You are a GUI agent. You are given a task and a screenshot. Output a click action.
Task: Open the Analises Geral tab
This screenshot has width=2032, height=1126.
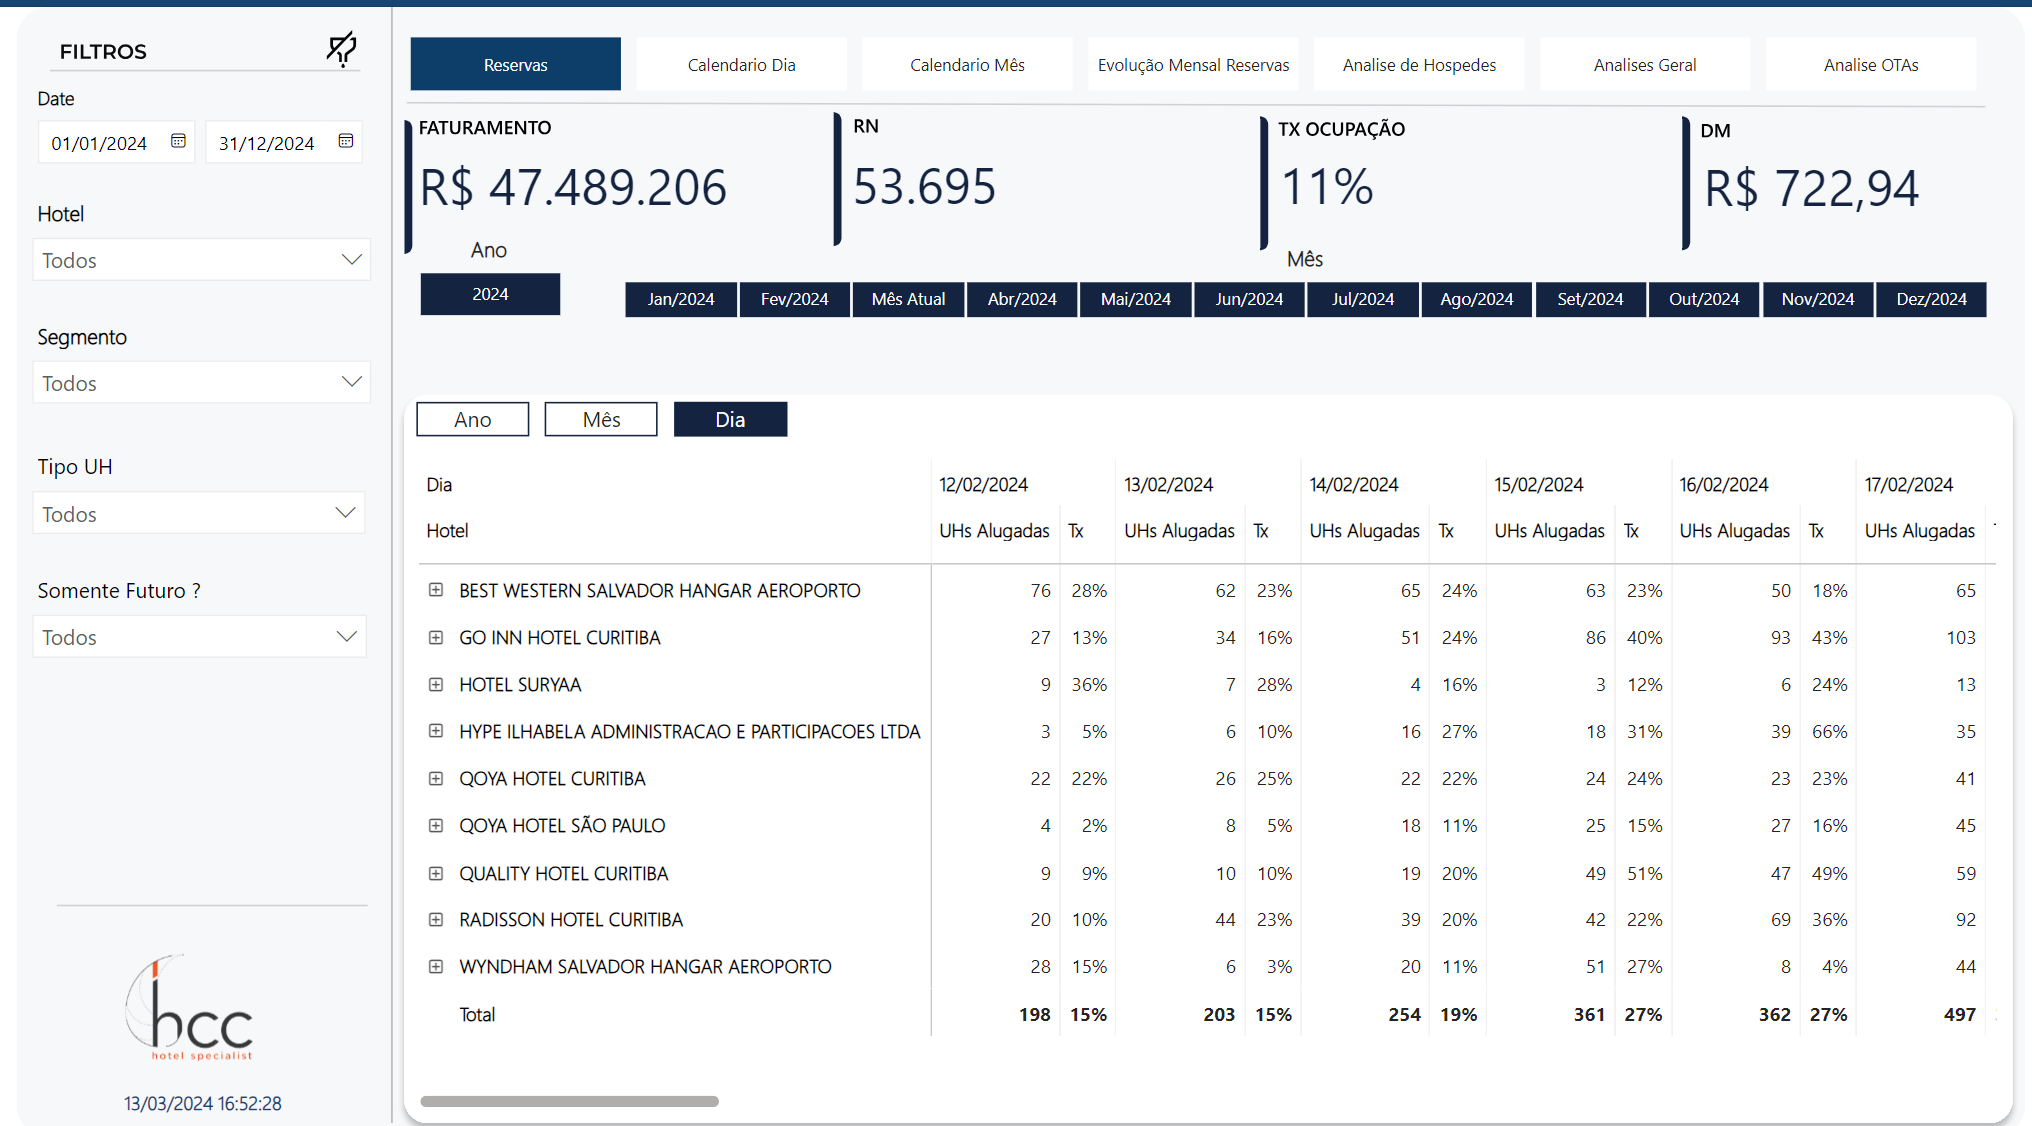point(1645,64)
